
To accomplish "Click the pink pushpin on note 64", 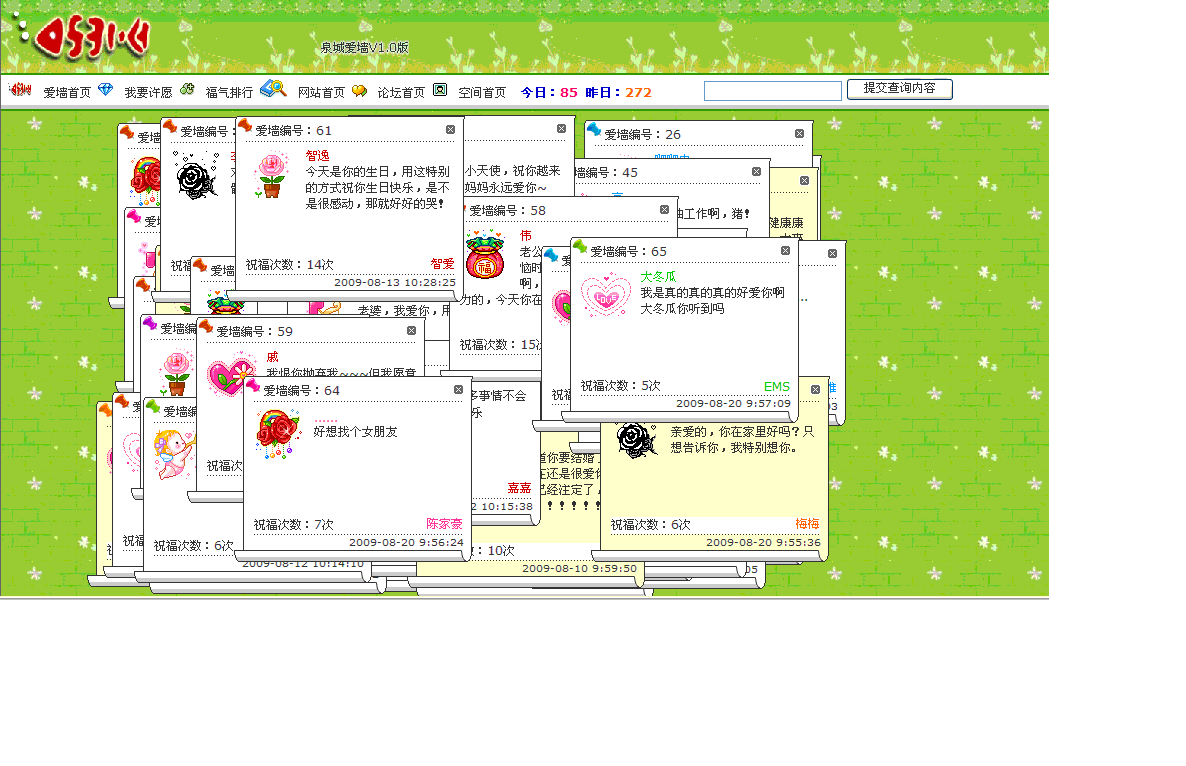I will coord(253,386).
